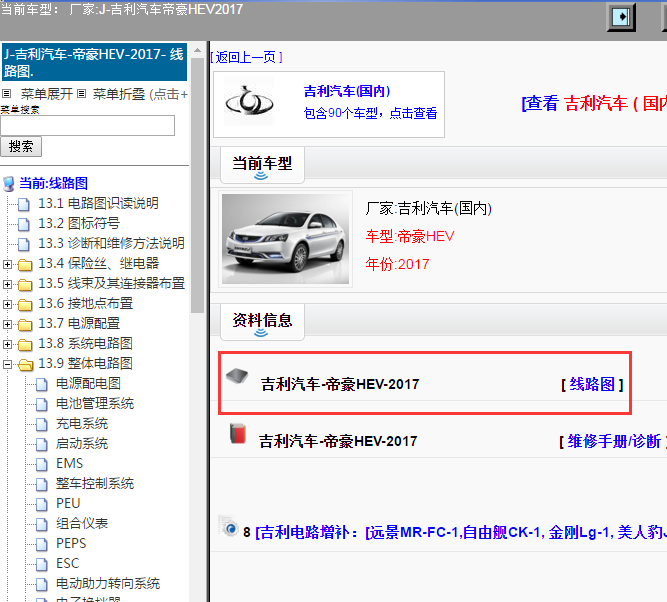Click the gray wiring diagram book icon
This screenshot has height=602, width=667.
[x=237, y=376]
